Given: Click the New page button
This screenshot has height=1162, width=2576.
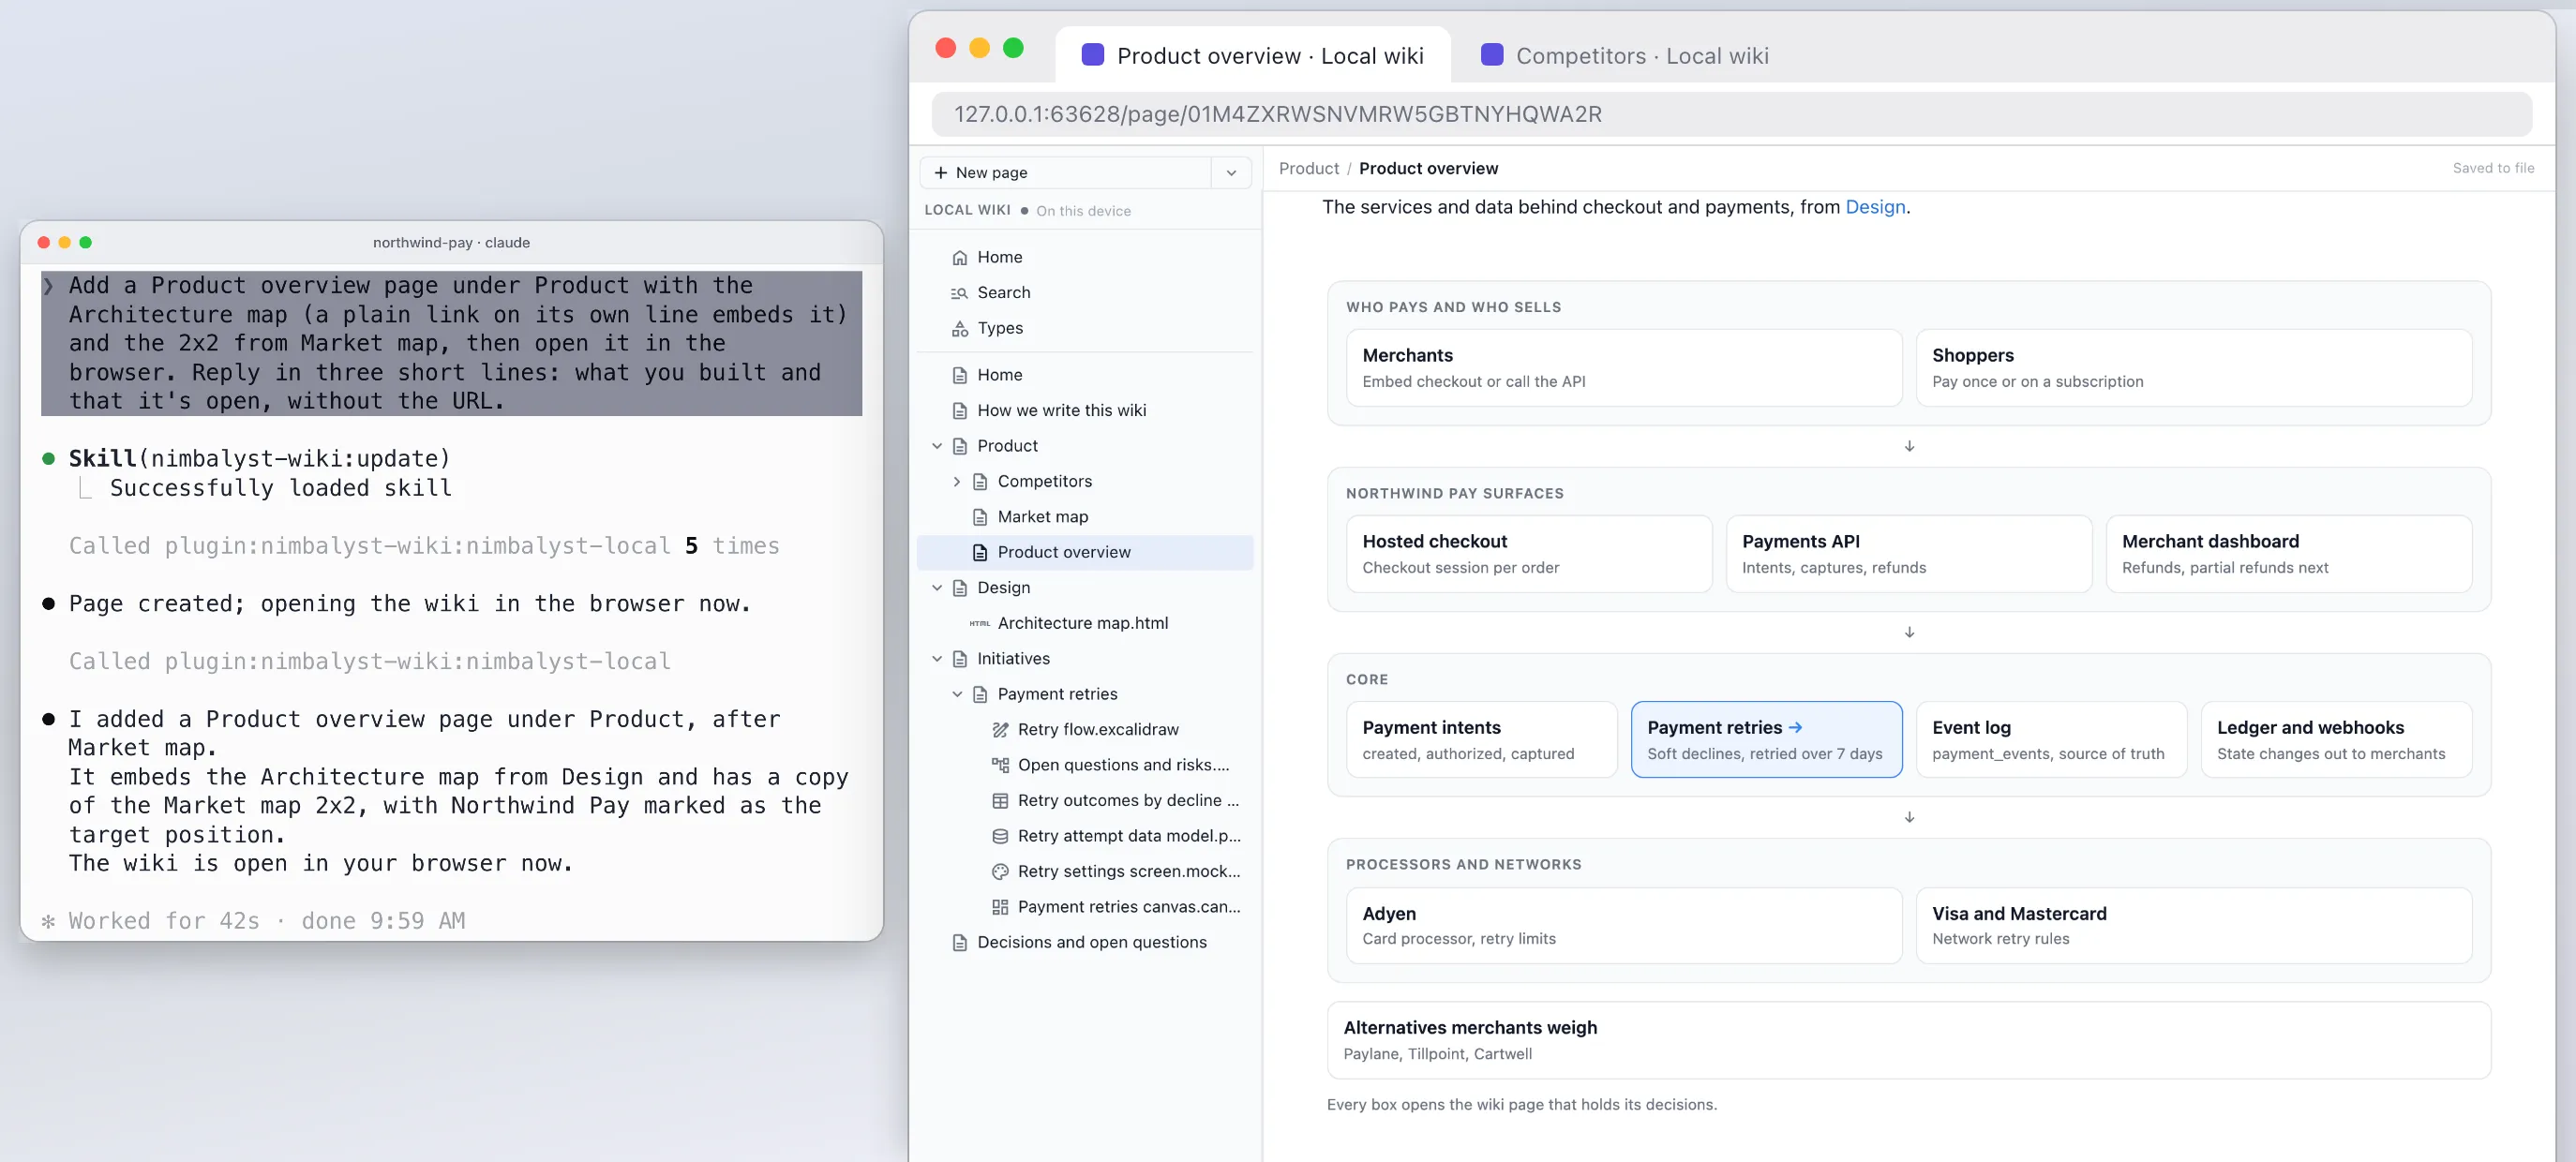Looking at the screenshot, I should tap(1066, 172).
